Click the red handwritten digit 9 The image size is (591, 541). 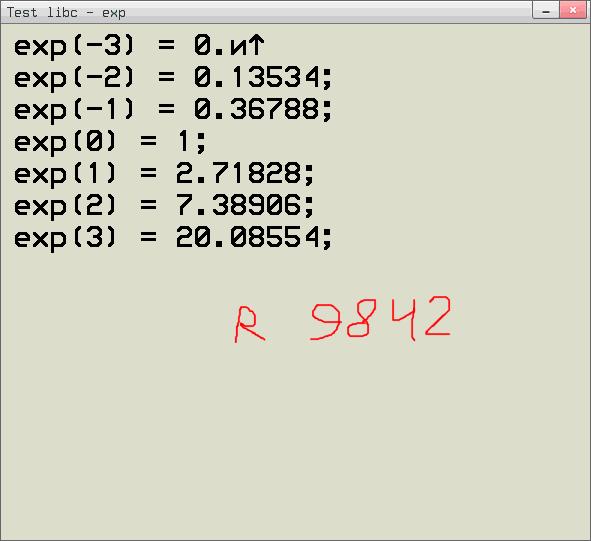[x=326, y=321]
